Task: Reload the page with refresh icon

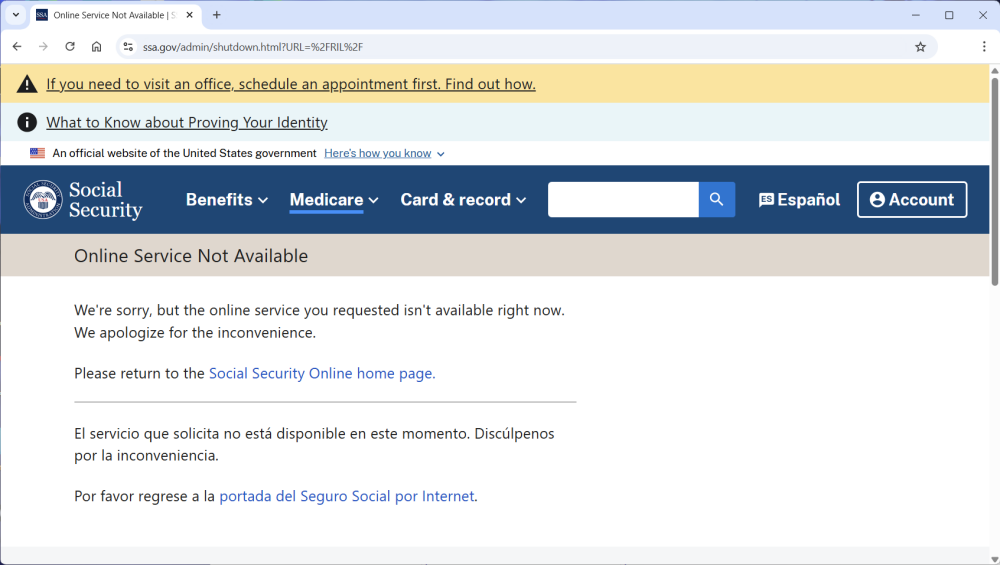Action: [70, 47]
